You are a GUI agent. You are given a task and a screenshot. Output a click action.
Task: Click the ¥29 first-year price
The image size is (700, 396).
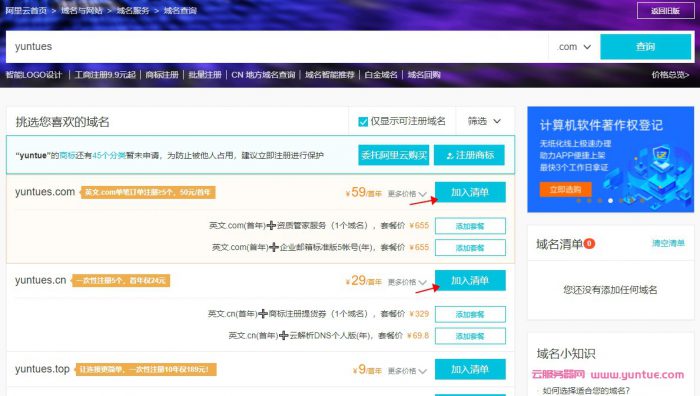pyautogui.click(x=363, y=280)
